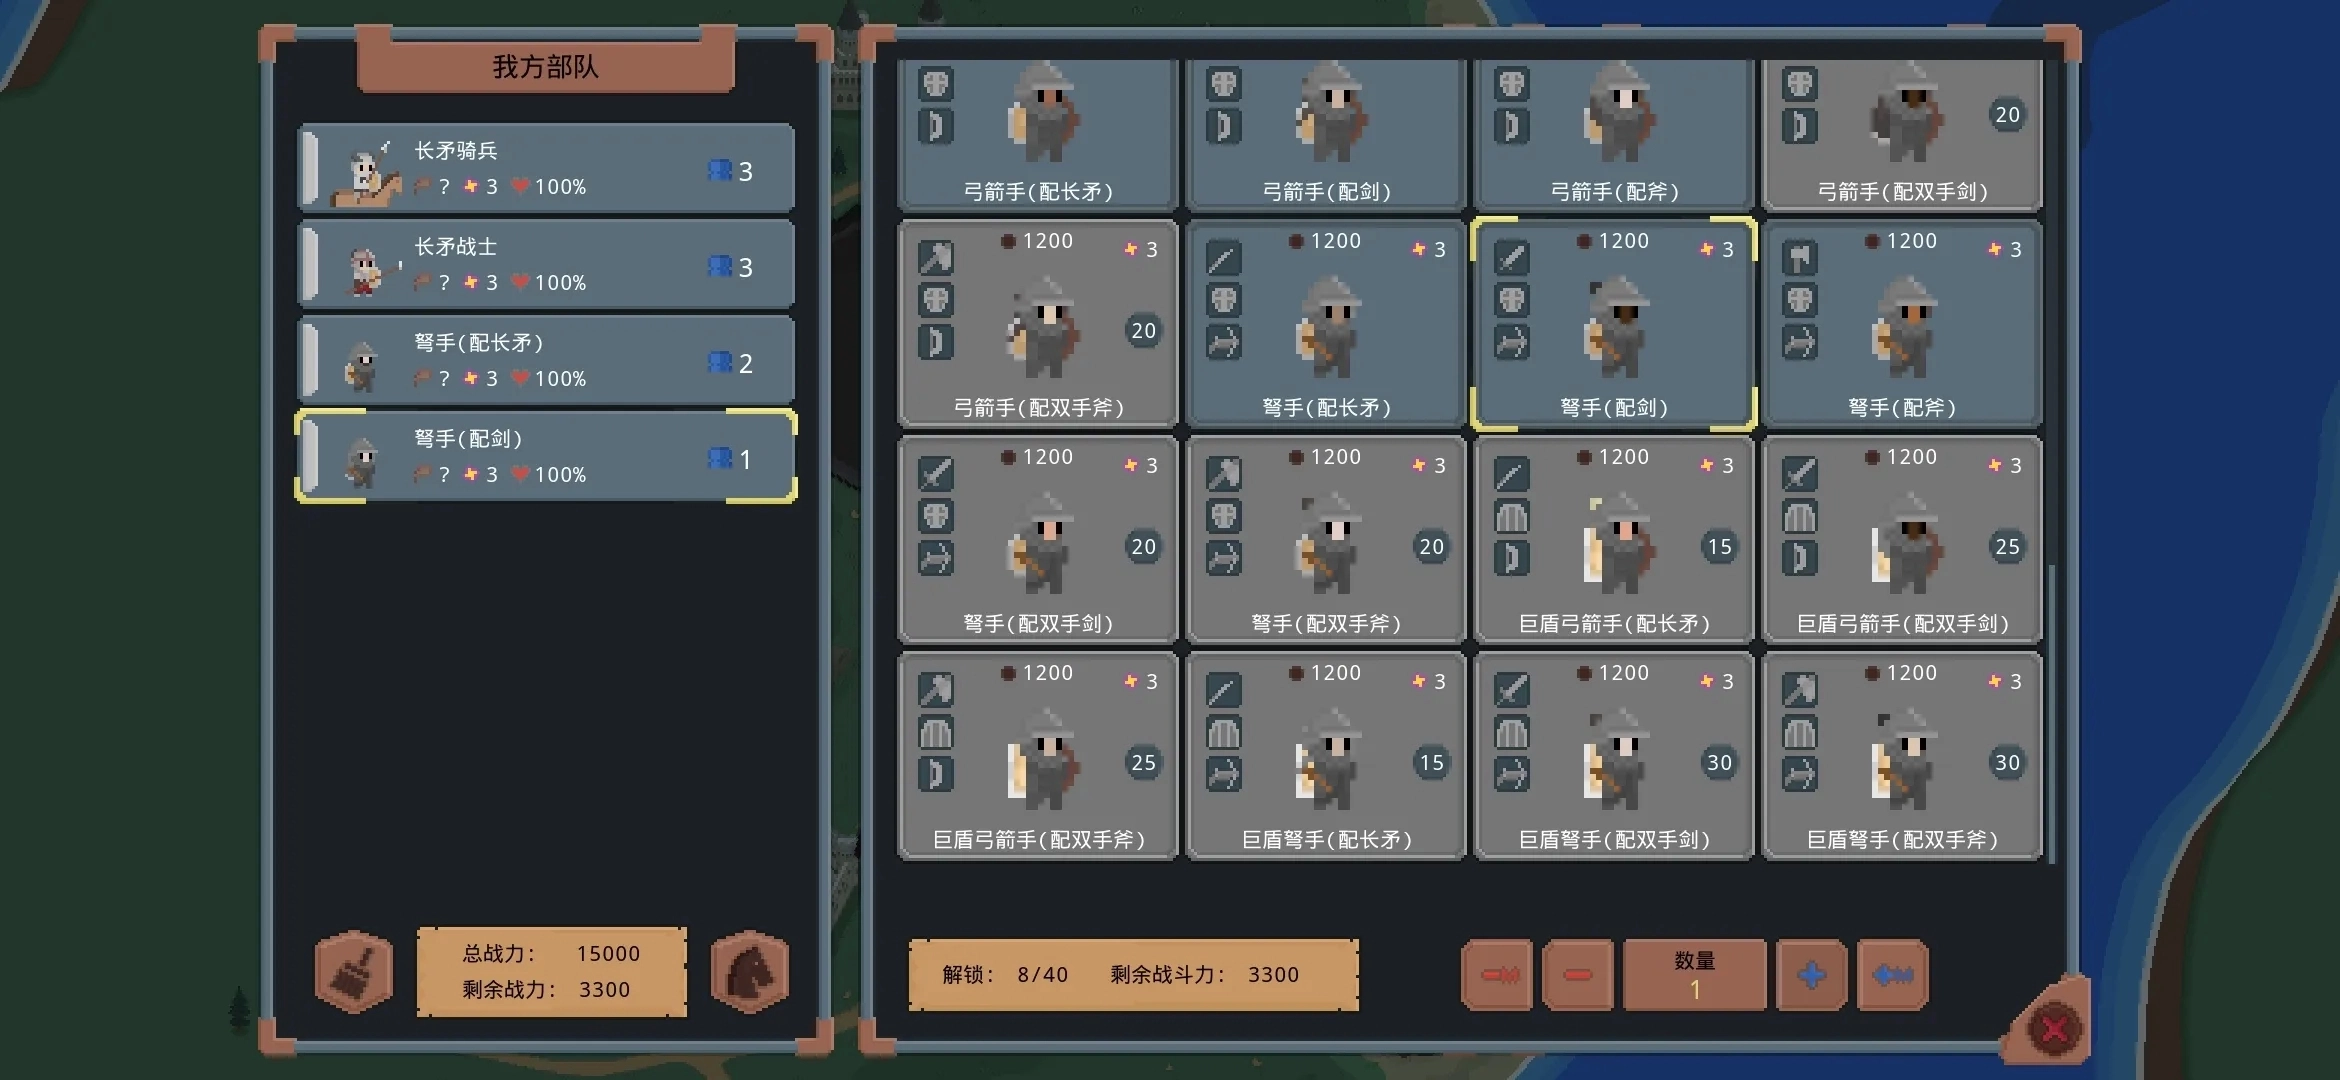Click the 数量 quantity value field

(1694, 975)
